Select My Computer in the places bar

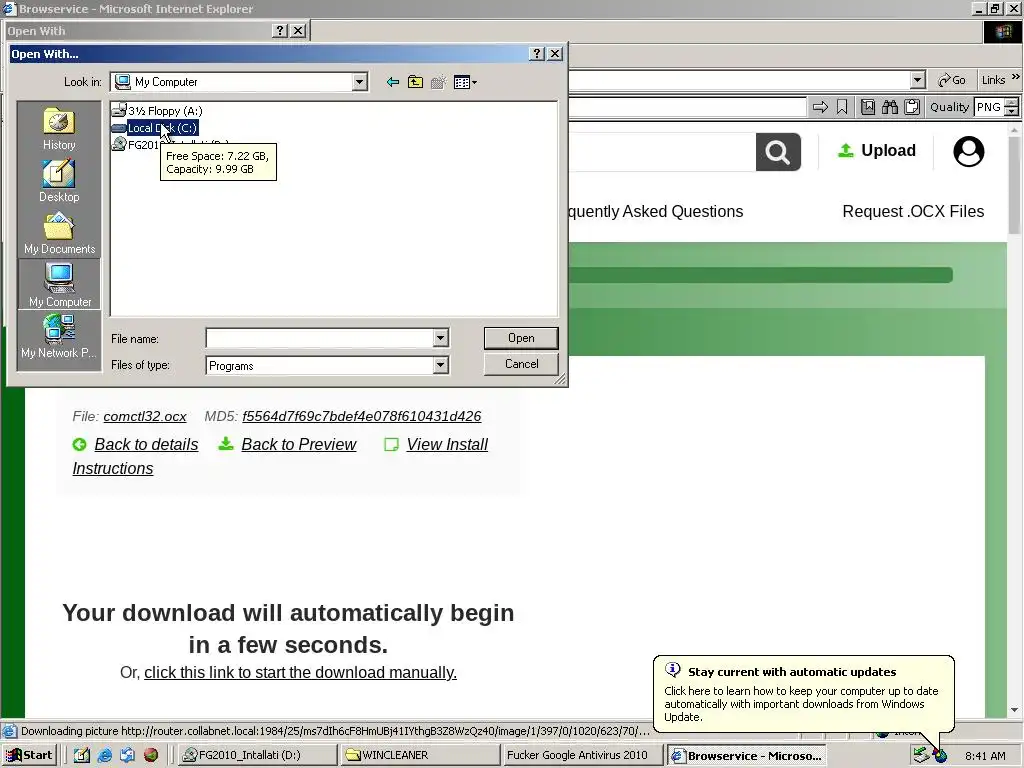point(59,285)
